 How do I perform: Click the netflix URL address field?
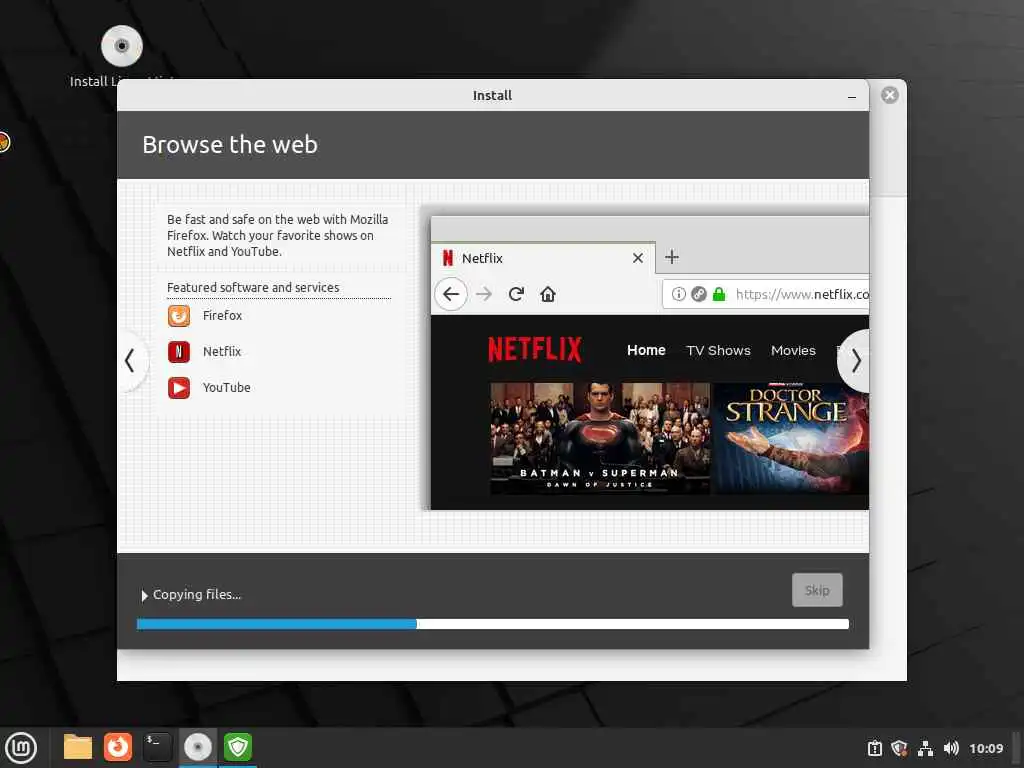[765, 294]
